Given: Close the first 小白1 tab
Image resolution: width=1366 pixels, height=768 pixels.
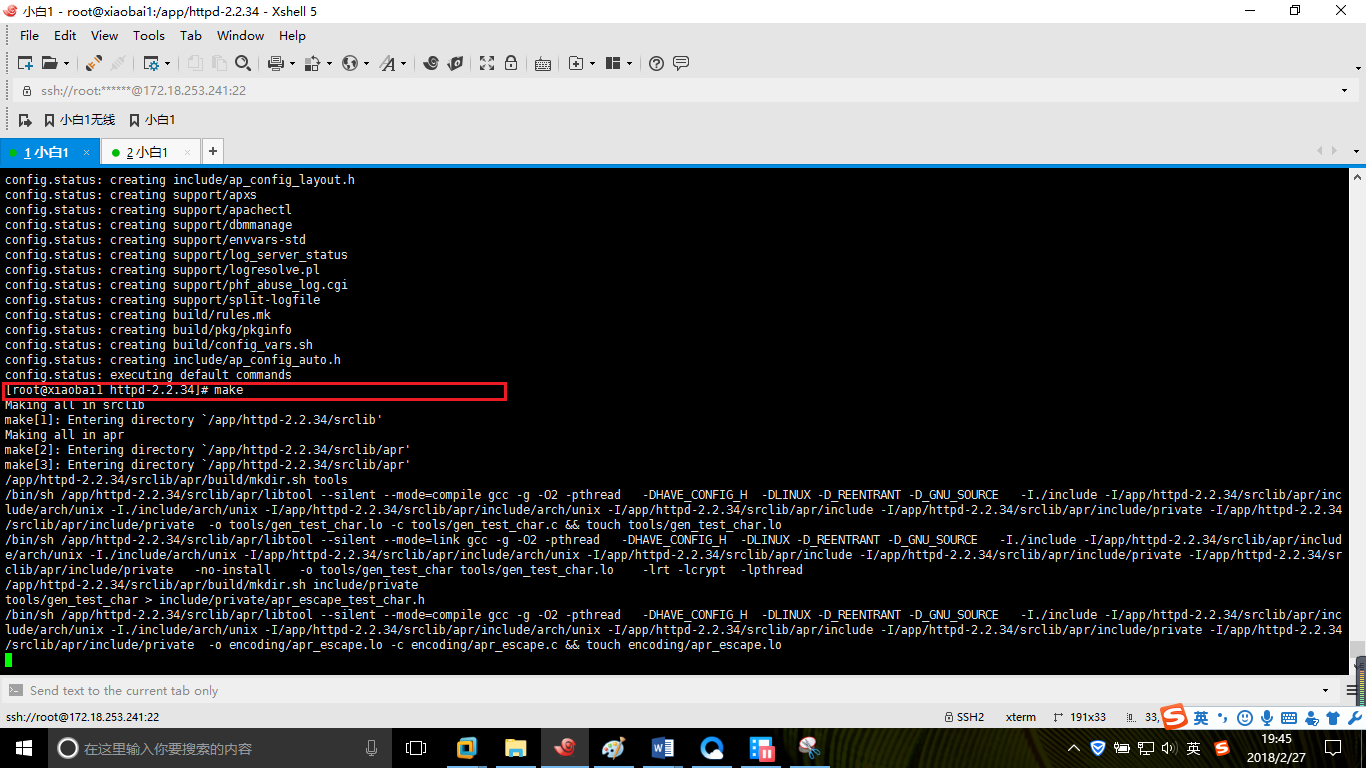Looking at the screenshot, I should click(87, 152).
